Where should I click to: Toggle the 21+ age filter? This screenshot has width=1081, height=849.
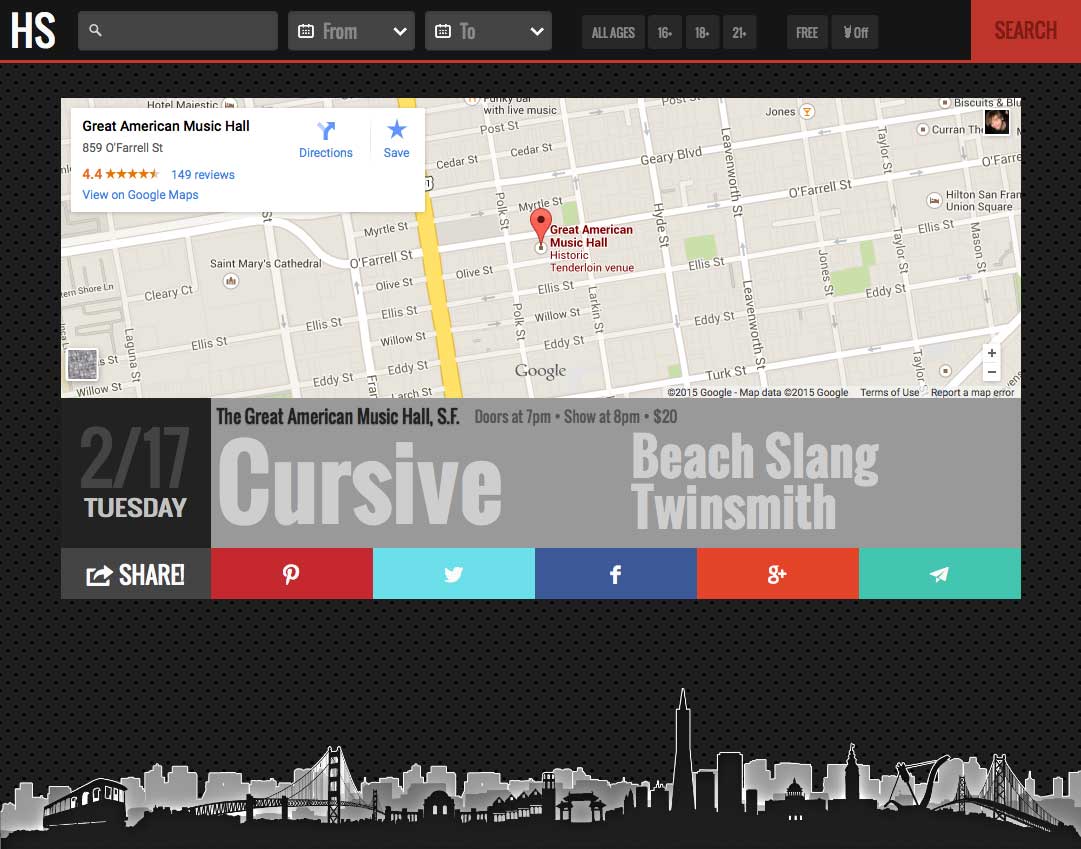point(739,32)
